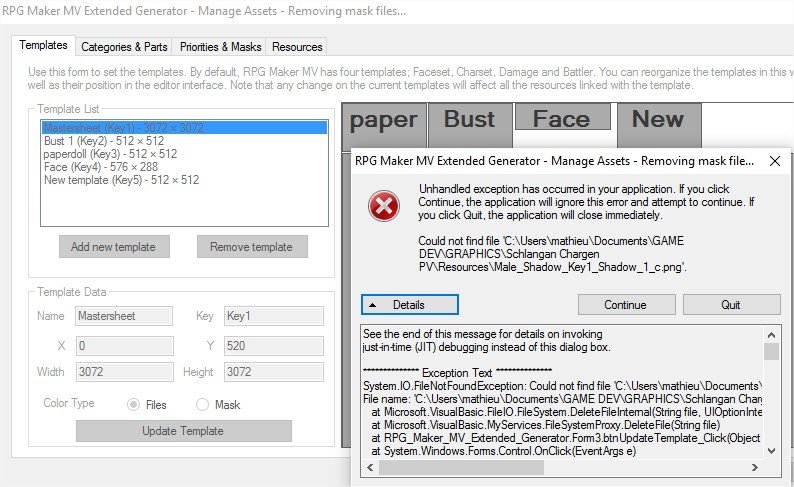The height and width of the screenshot is (487, 794).
Task: Click the vertical scrollbar thumb in details
Action: point(771,351)
